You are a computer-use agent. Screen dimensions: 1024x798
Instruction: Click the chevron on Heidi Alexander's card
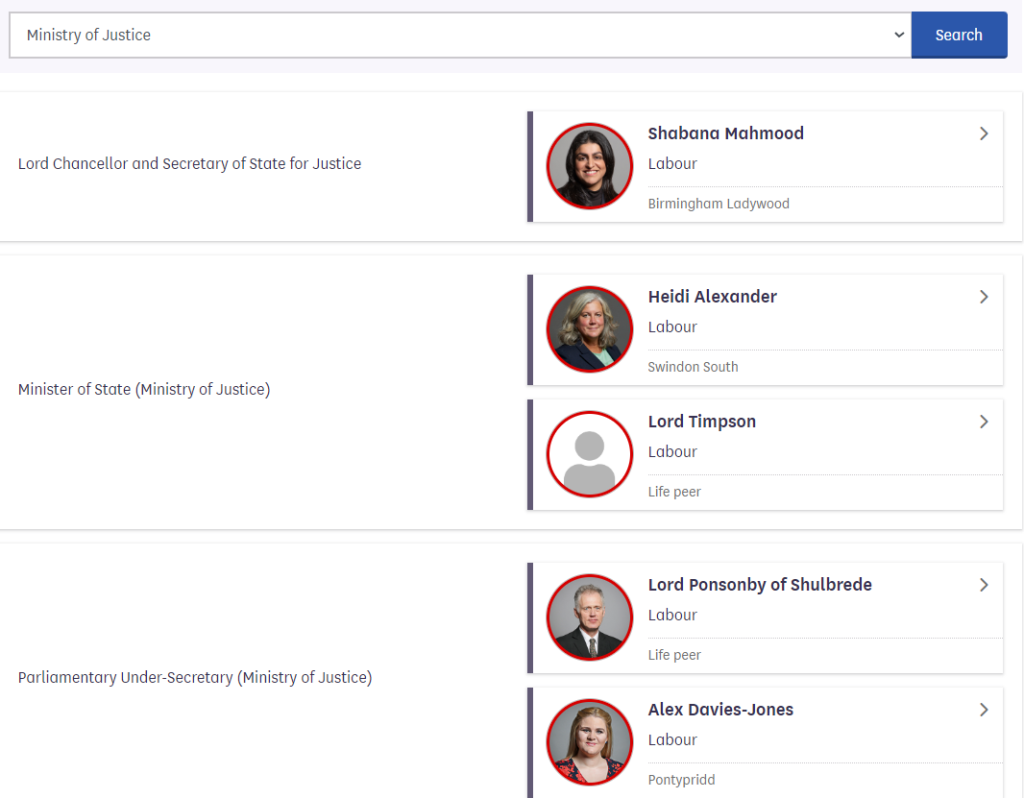984,297
